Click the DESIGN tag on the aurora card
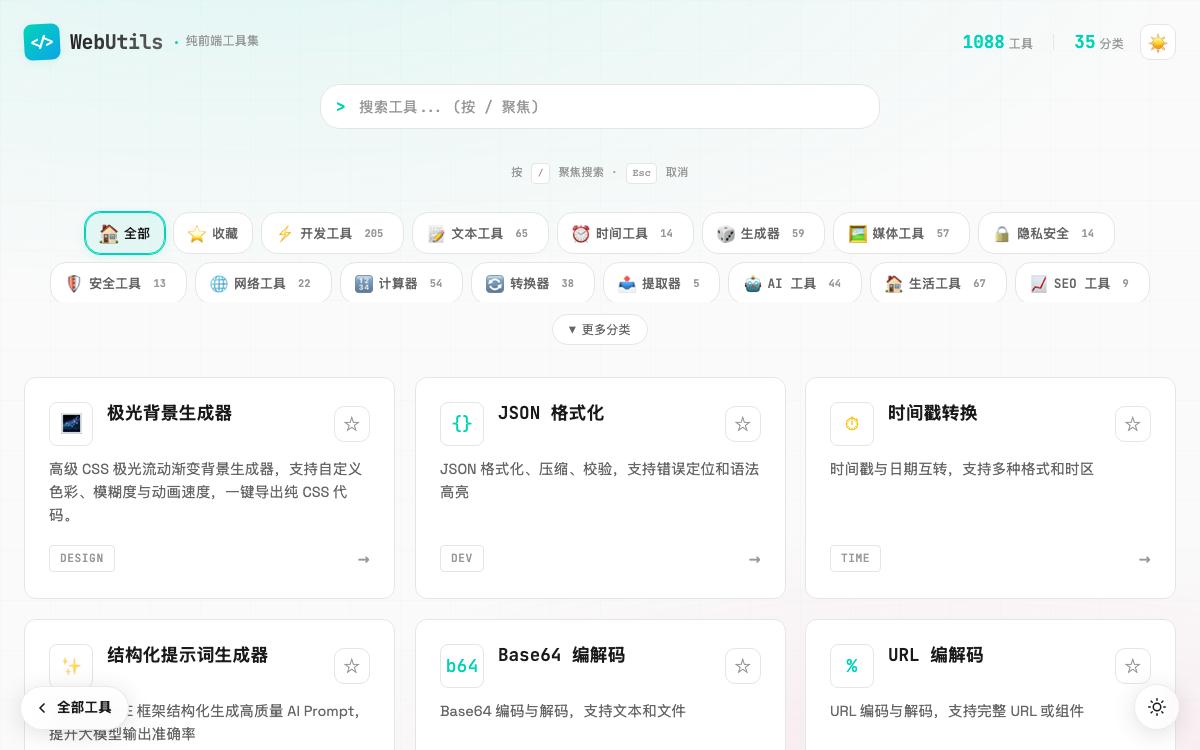 click(82, 558)
